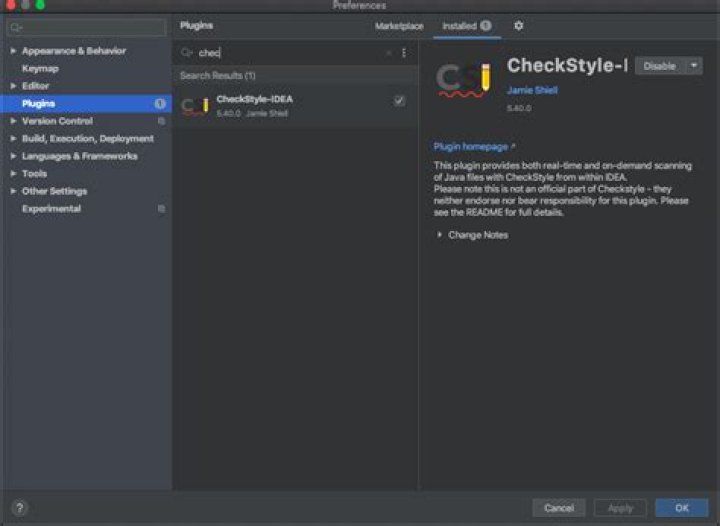720x526 pixels.
Task: Click the project-level icon beside Version Control
Action: tap(161, 121)
